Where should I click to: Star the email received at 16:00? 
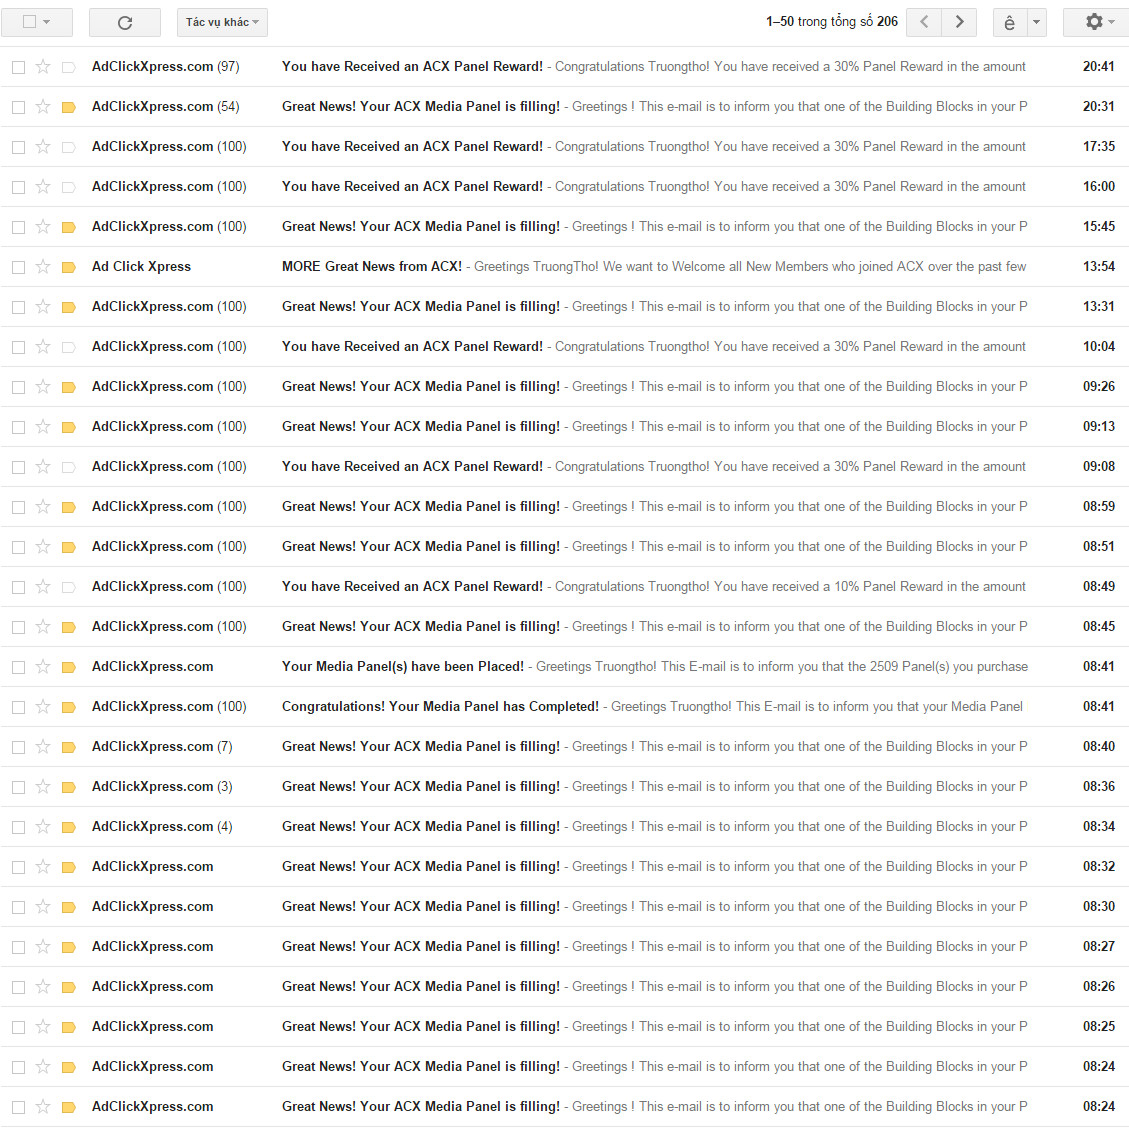coord(43,187)
